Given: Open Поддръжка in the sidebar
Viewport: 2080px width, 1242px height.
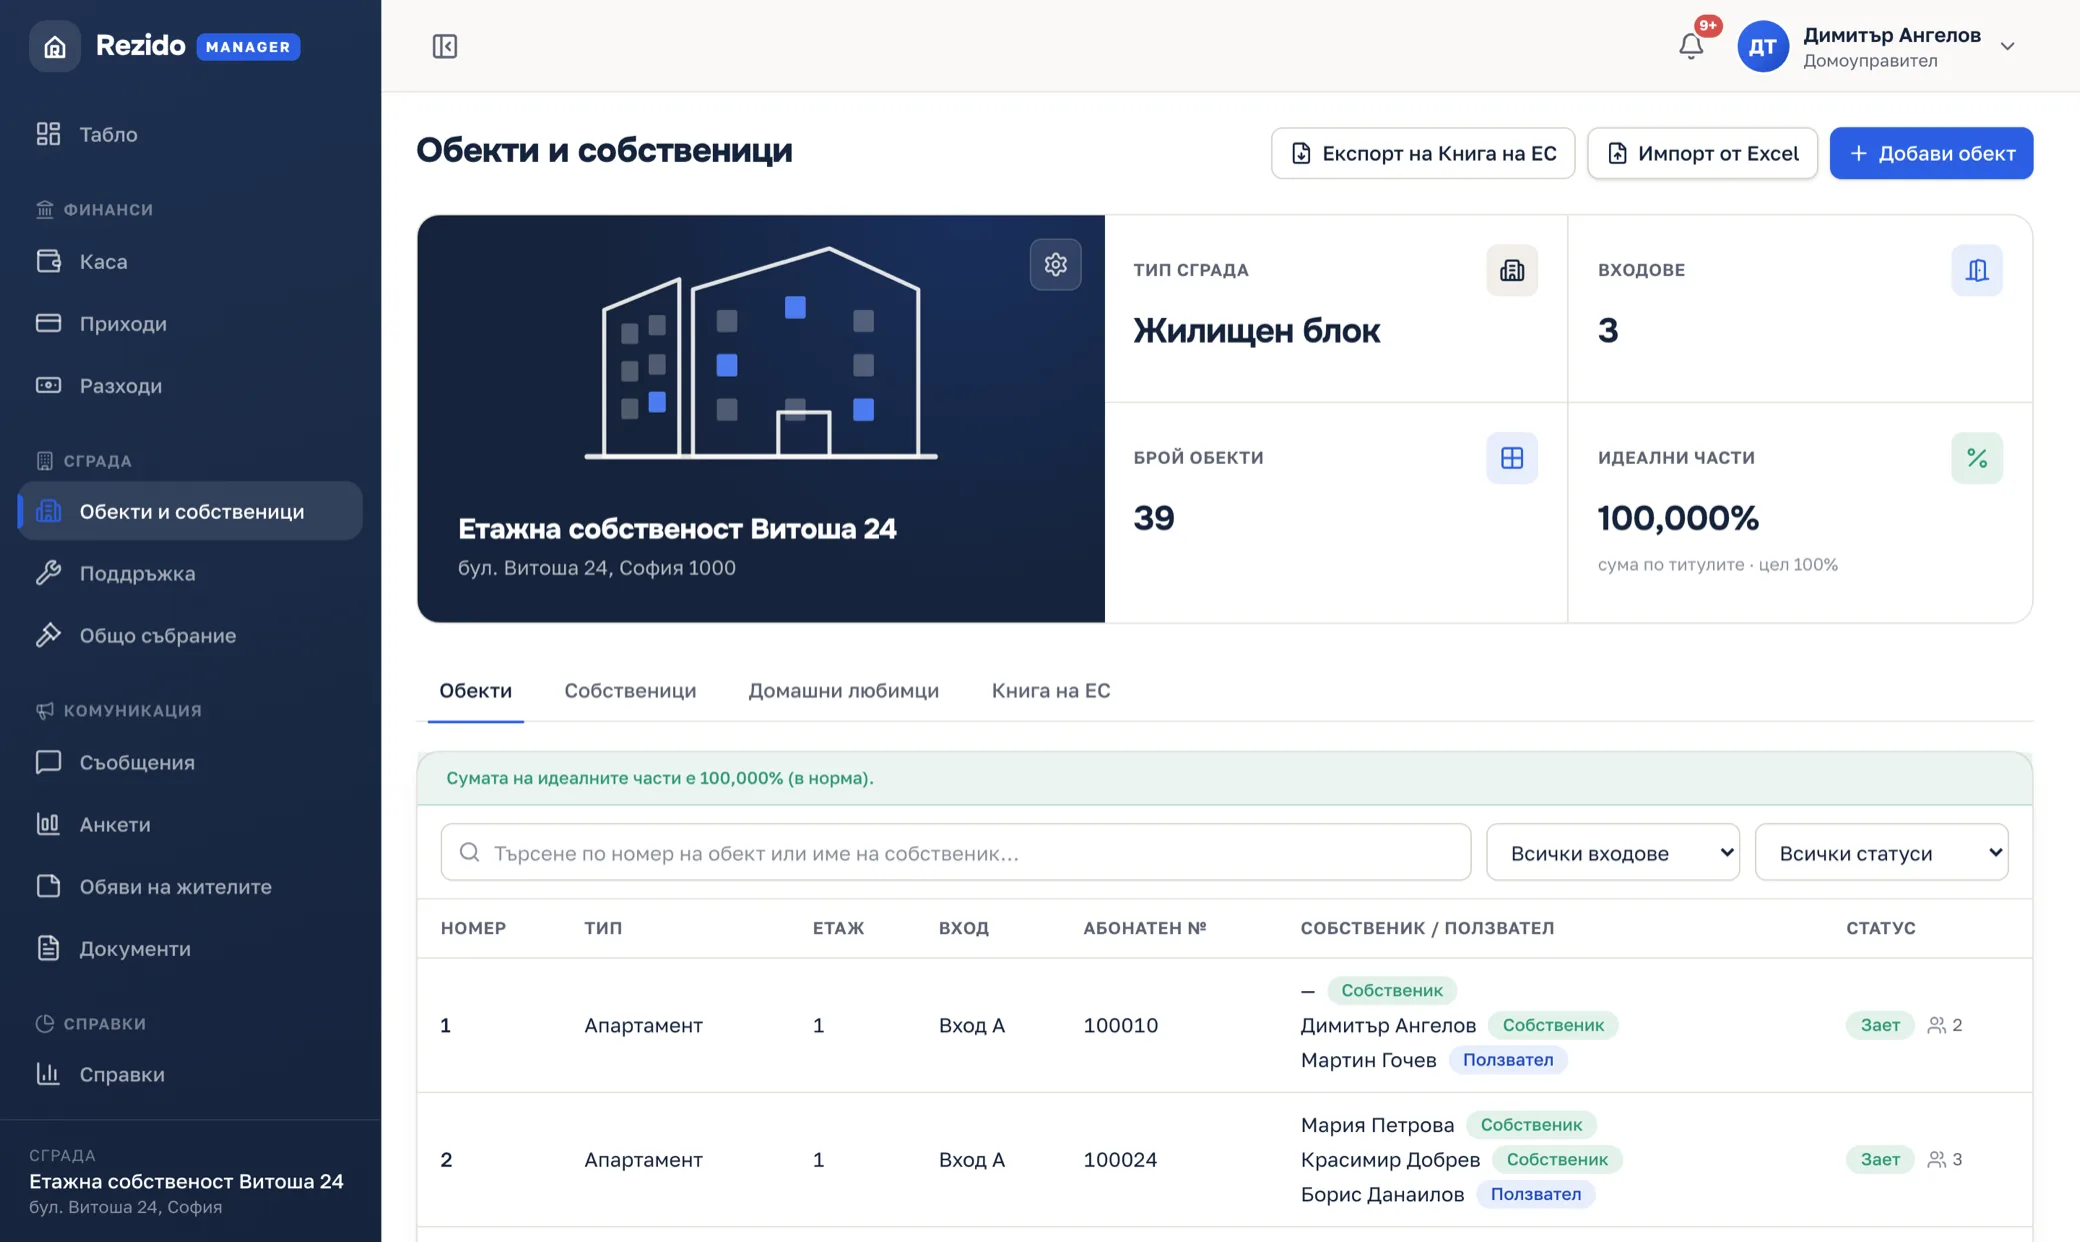Looking at the screenshot, I should point(190,574).
